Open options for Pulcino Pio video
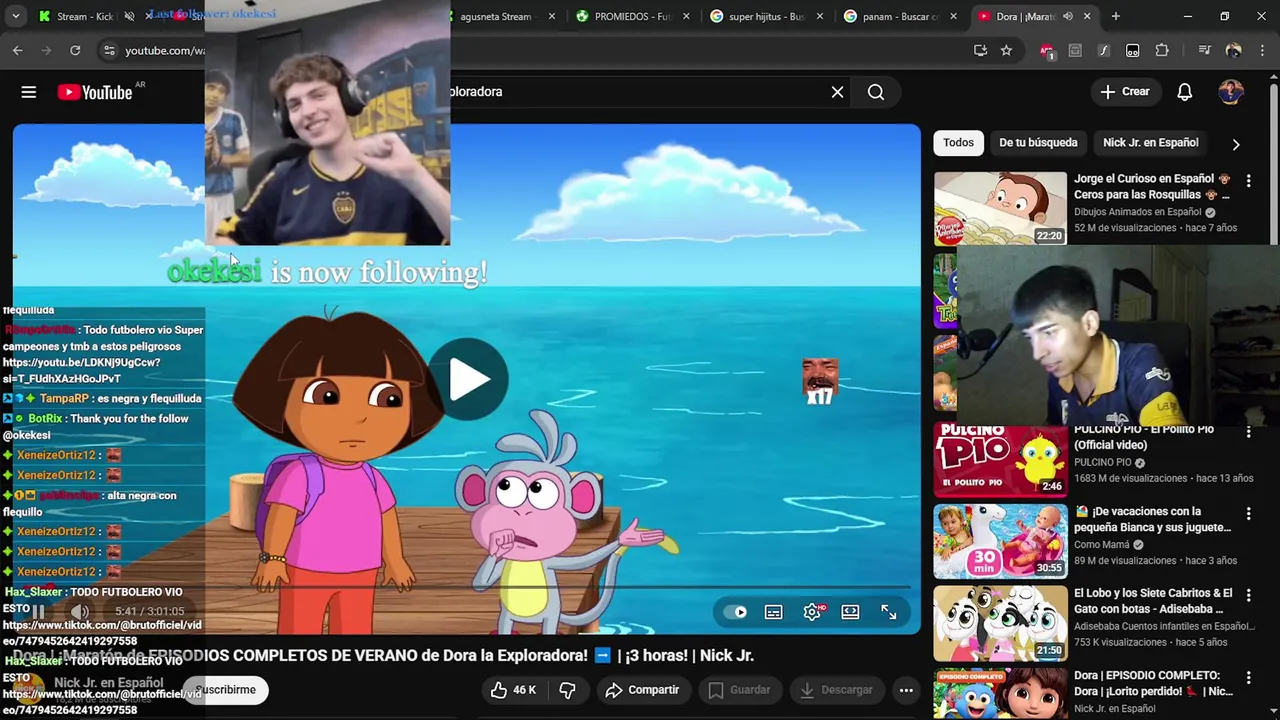This screenshot has width=1280, height=720. tap(1248, 432)
